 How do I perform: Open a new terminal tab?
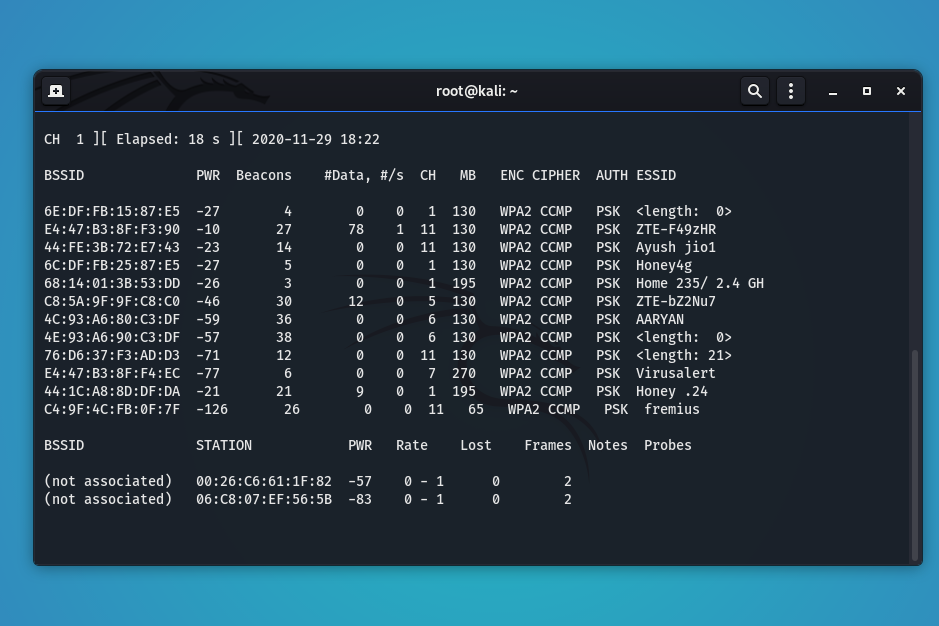[56, 91]
